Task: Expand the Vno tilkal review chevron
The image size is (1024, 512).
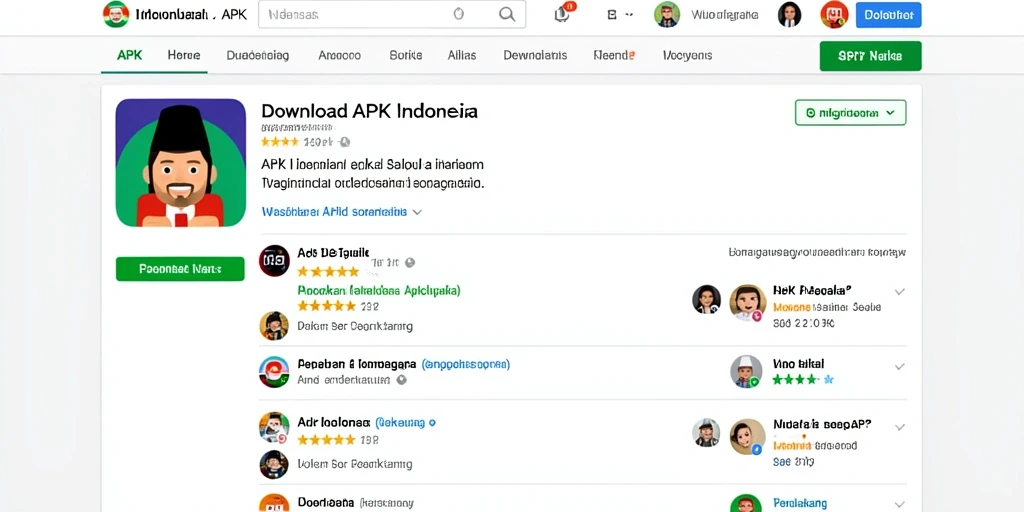Action: coord(899,367)
